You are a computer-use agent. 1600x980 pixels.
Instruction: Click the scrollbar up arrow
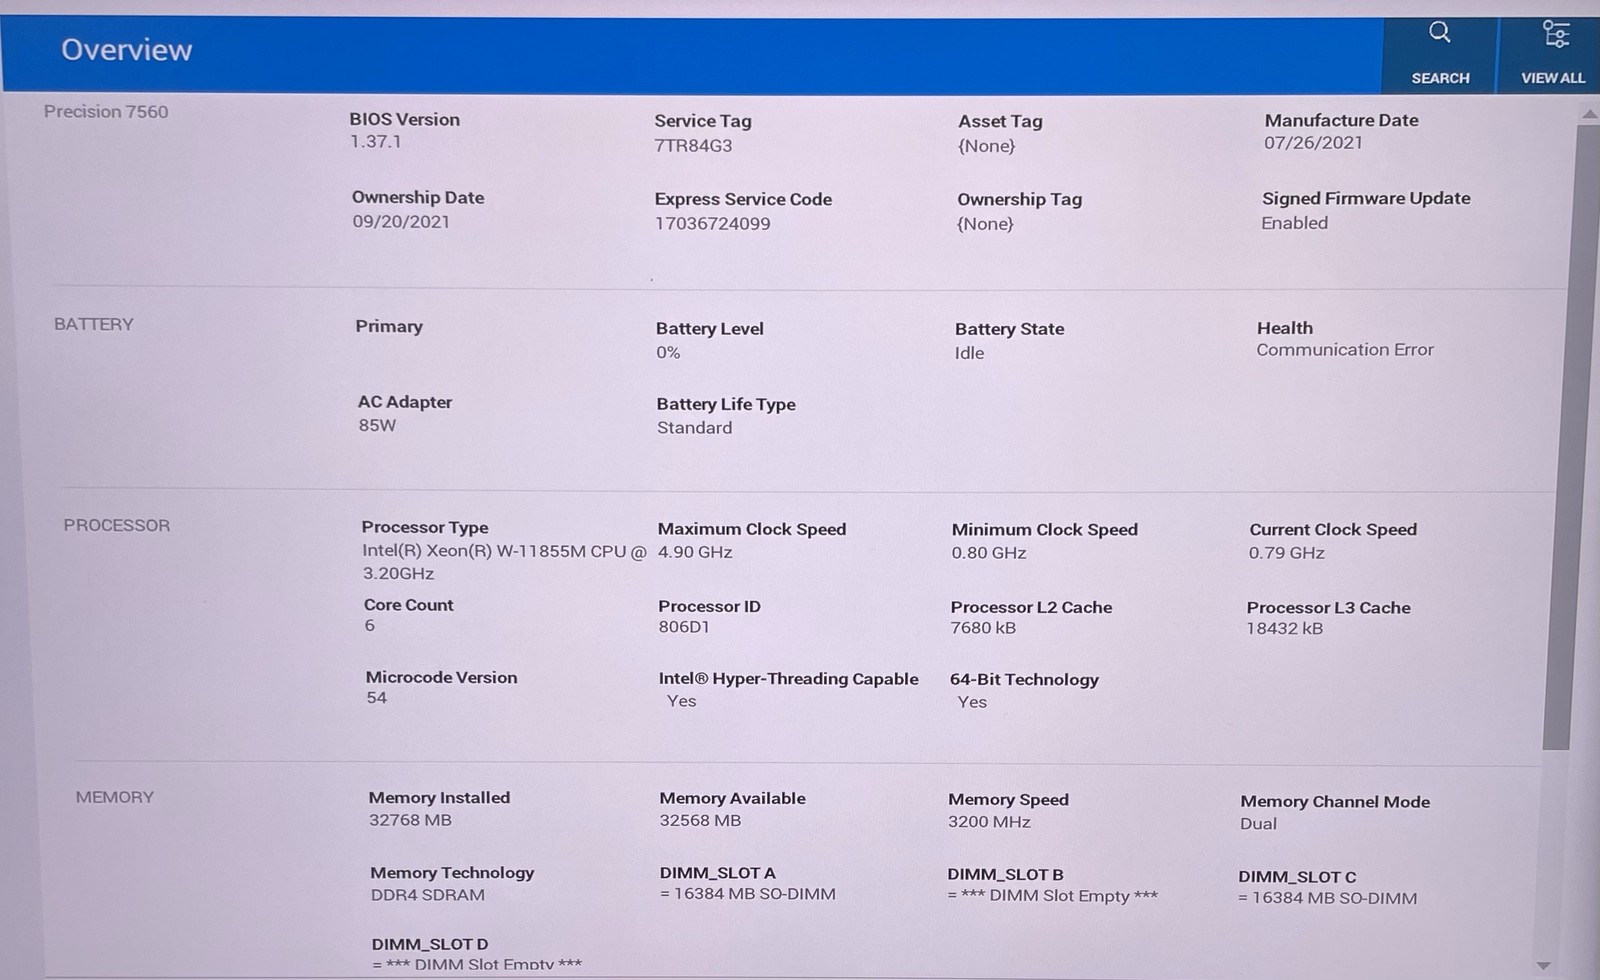[x=1589, y=115]
